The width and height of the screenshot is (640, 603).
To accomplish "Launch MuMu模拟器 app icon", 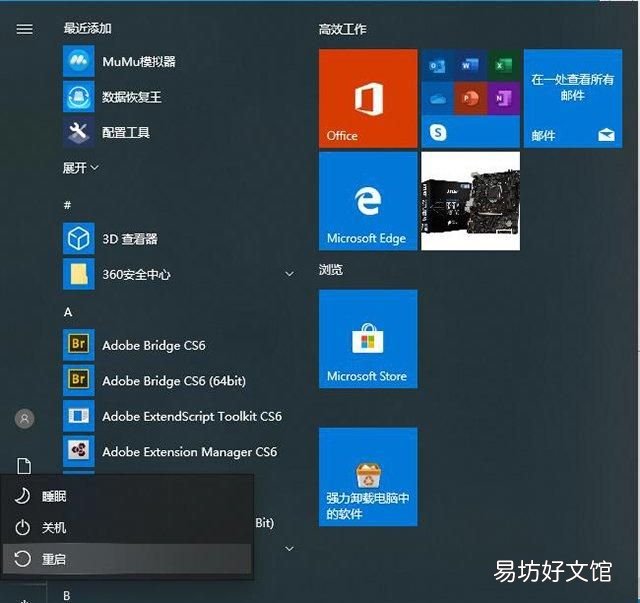I will coord(78,61).
